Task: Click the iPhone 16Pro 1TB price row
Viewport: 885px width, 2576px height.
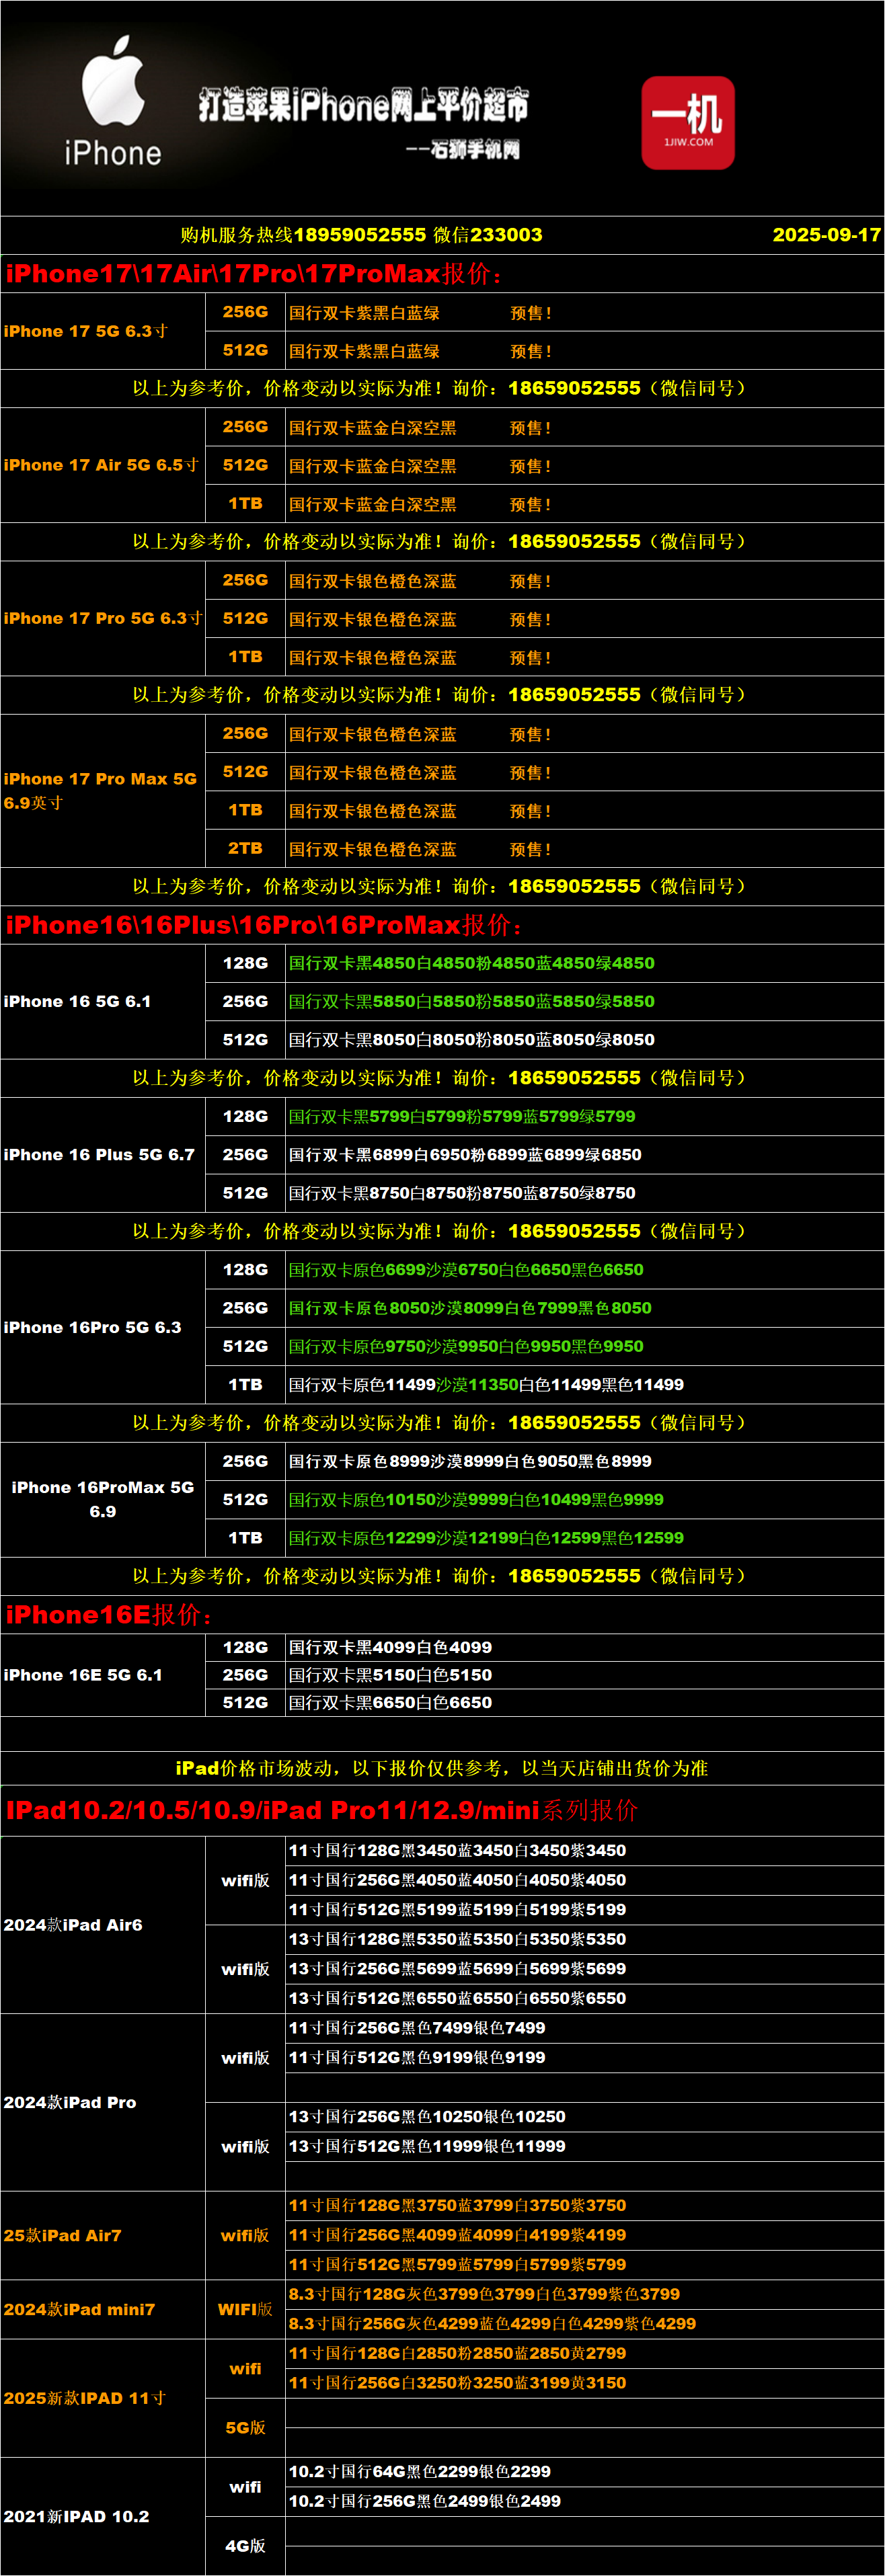Action: coord(486,1385)
